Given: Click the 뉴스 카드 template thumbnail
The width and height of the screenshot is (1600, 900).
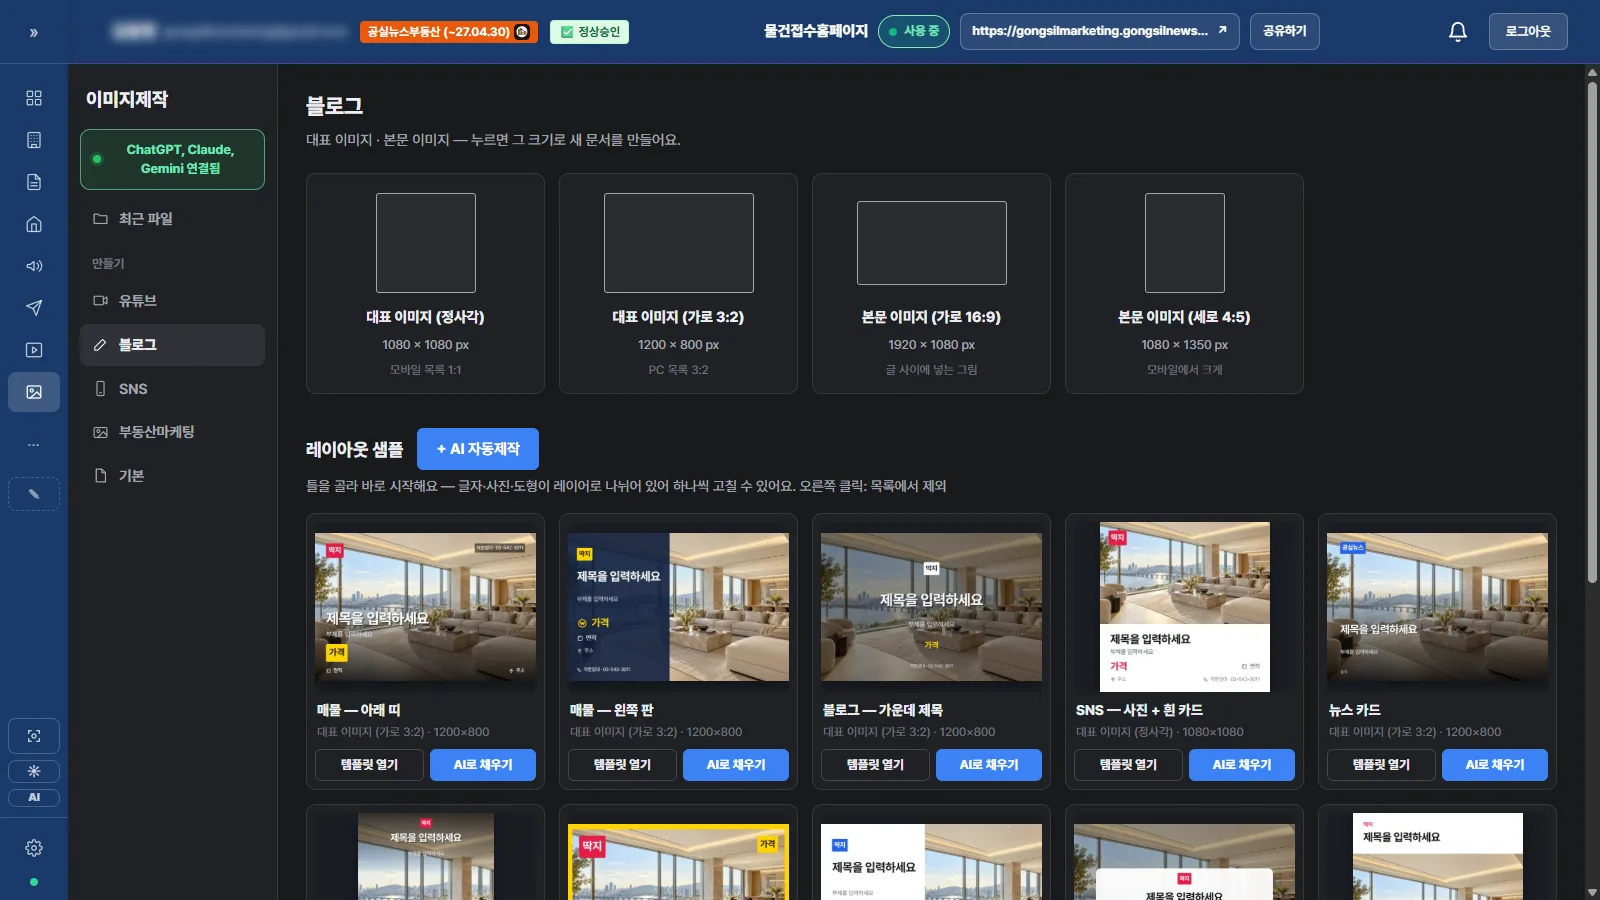Looking at the screenshot, I should point(1437,607).
